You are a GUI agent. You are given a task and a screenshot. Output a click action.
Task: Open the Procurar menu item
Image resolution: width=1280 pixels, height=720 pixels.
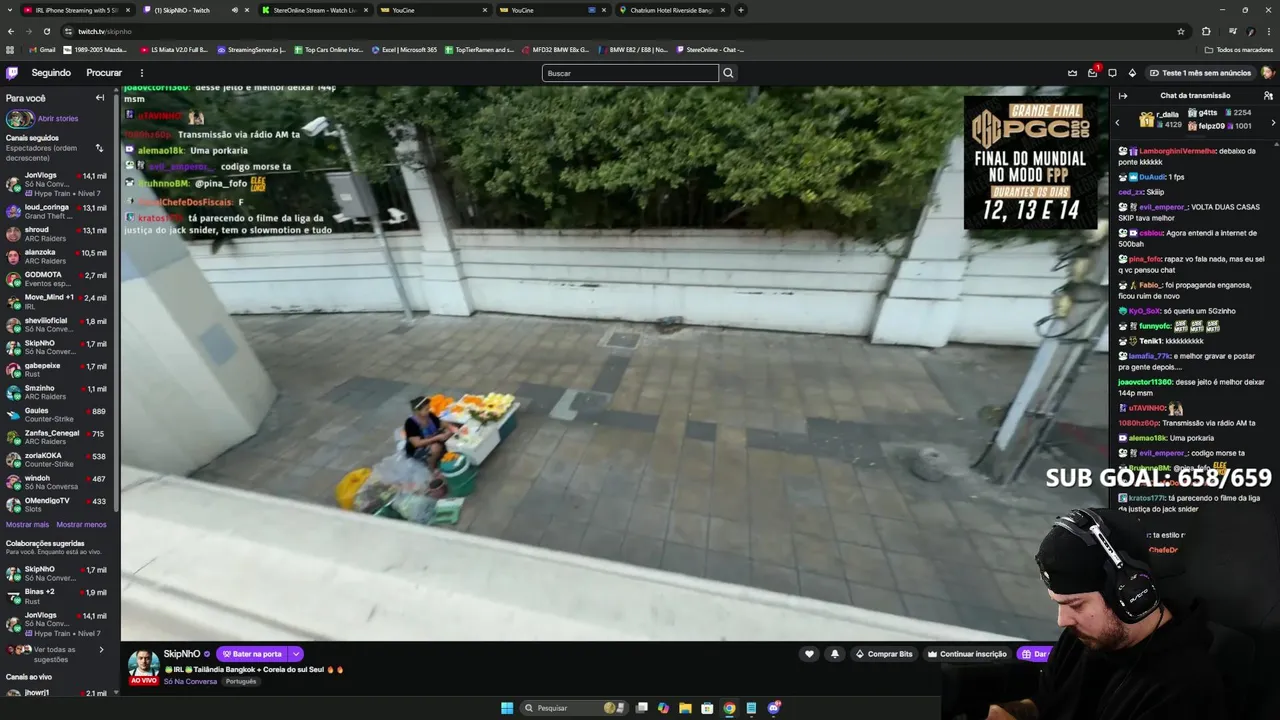(x=104, y=73)
